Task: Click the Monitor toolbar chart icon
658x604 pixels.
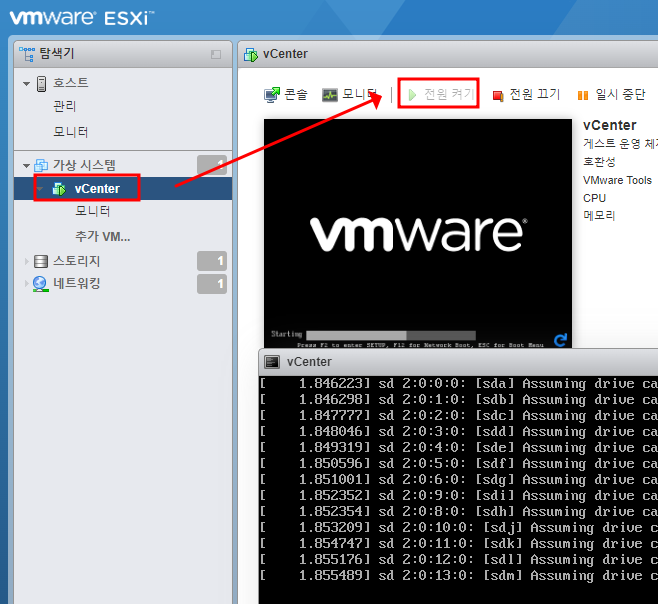Action: pos(330,95)
